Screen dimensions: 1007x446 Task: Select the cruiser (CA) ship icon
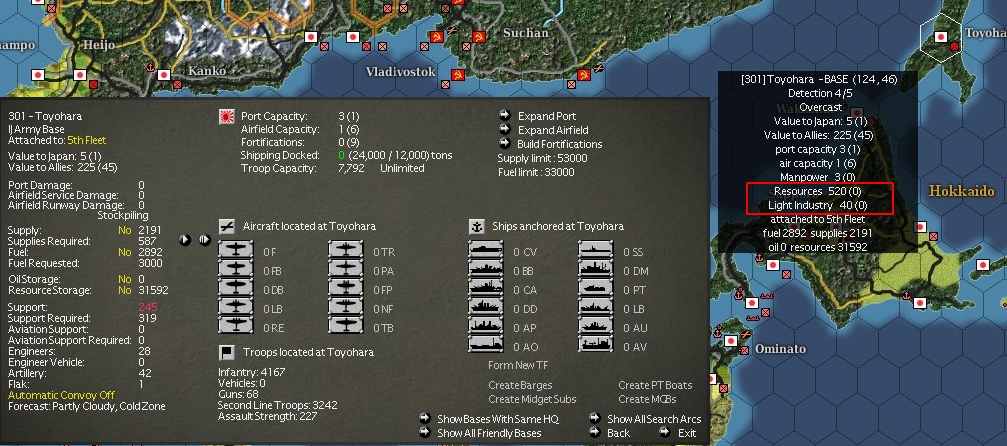(486, 289)
